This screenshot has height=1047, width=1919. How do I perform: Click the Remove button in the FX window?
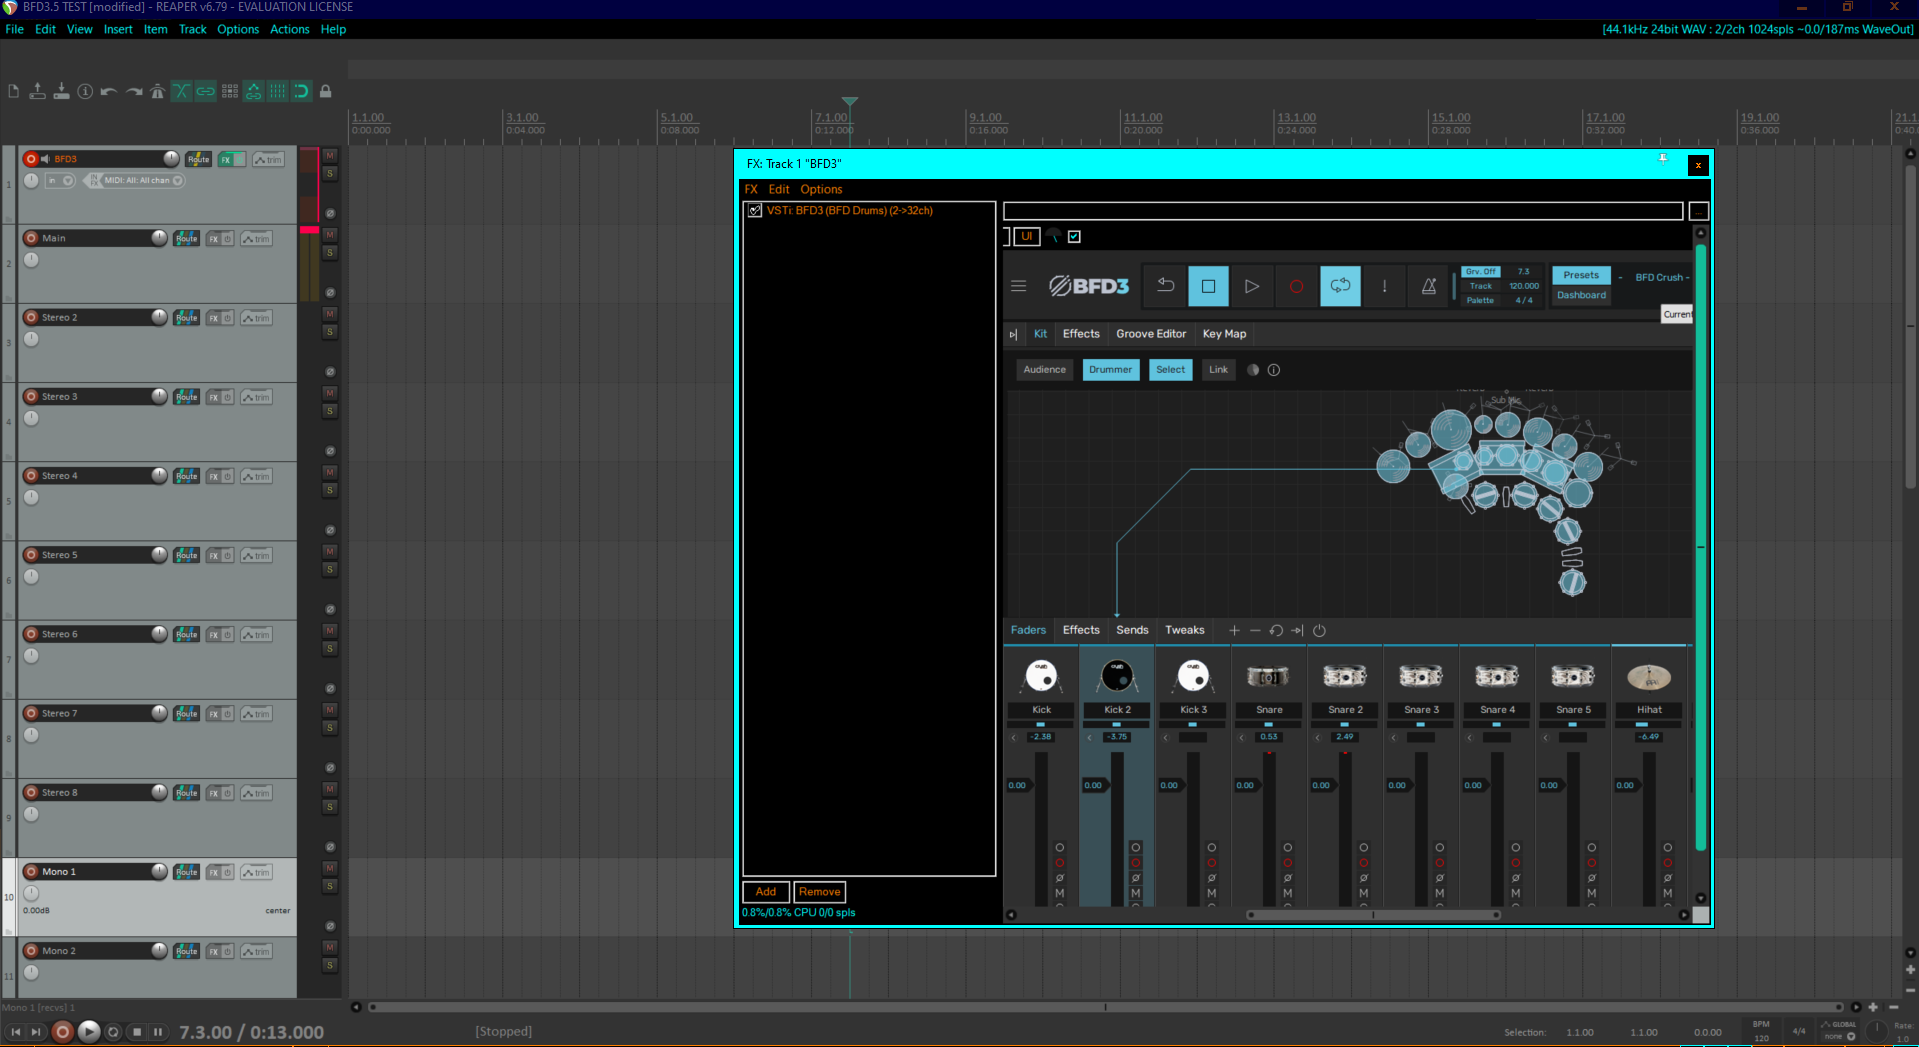(820, 892)
